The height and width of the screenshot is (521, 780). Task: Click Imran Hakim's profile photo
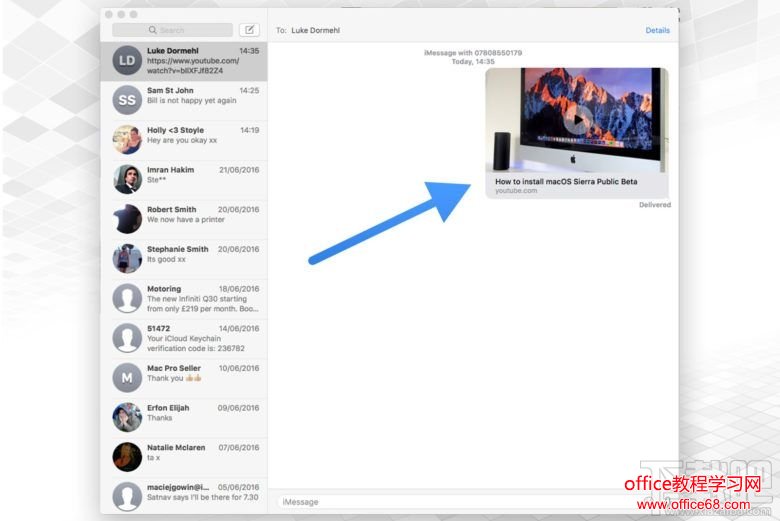click(x=127, y=179)
